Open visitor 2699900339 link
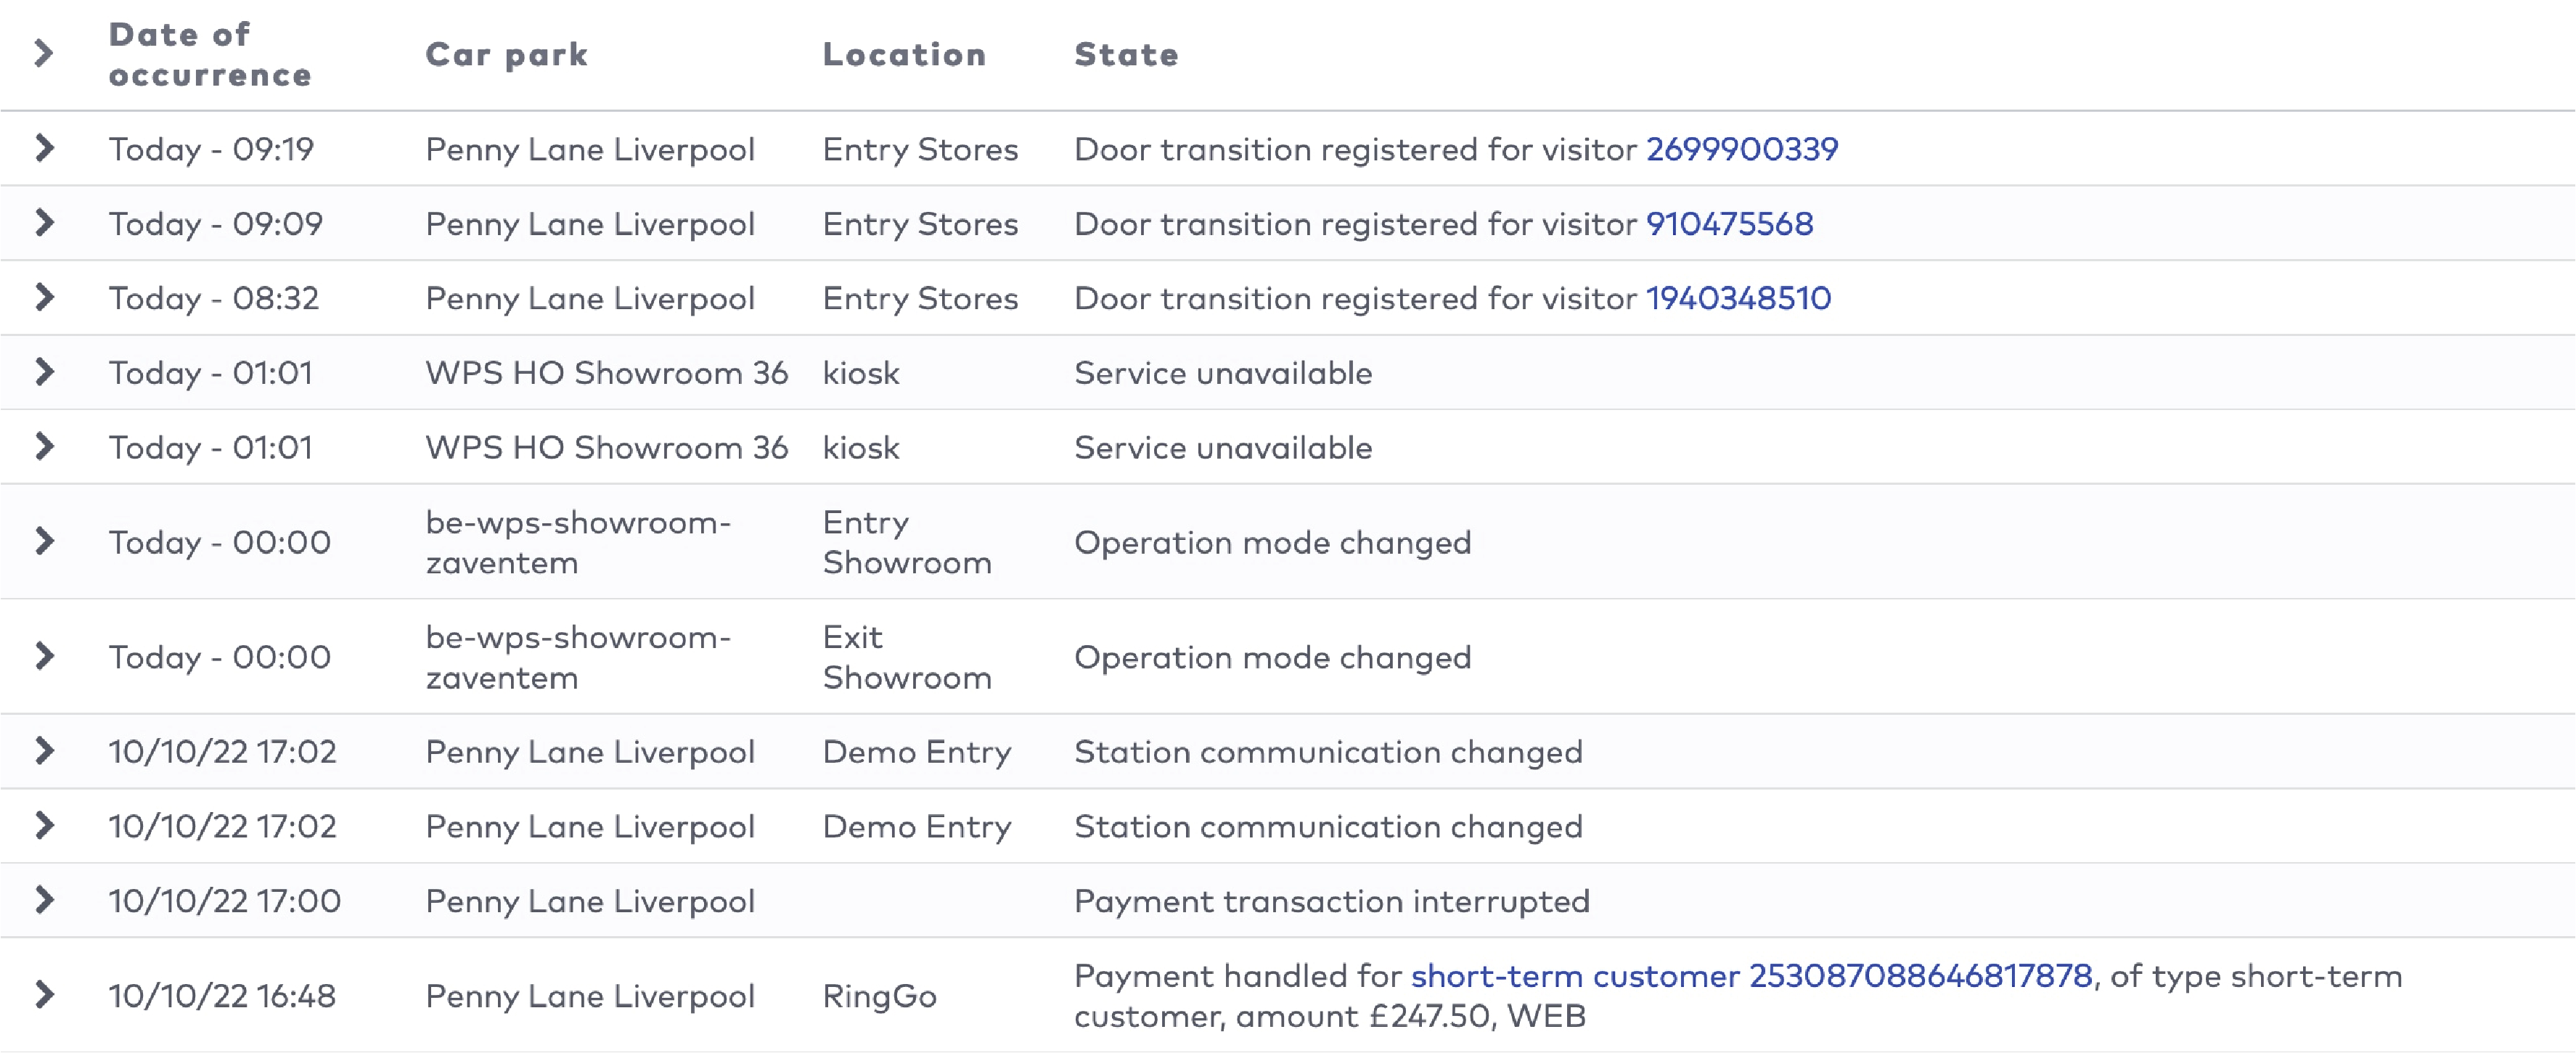 (x=1741, y=149)
